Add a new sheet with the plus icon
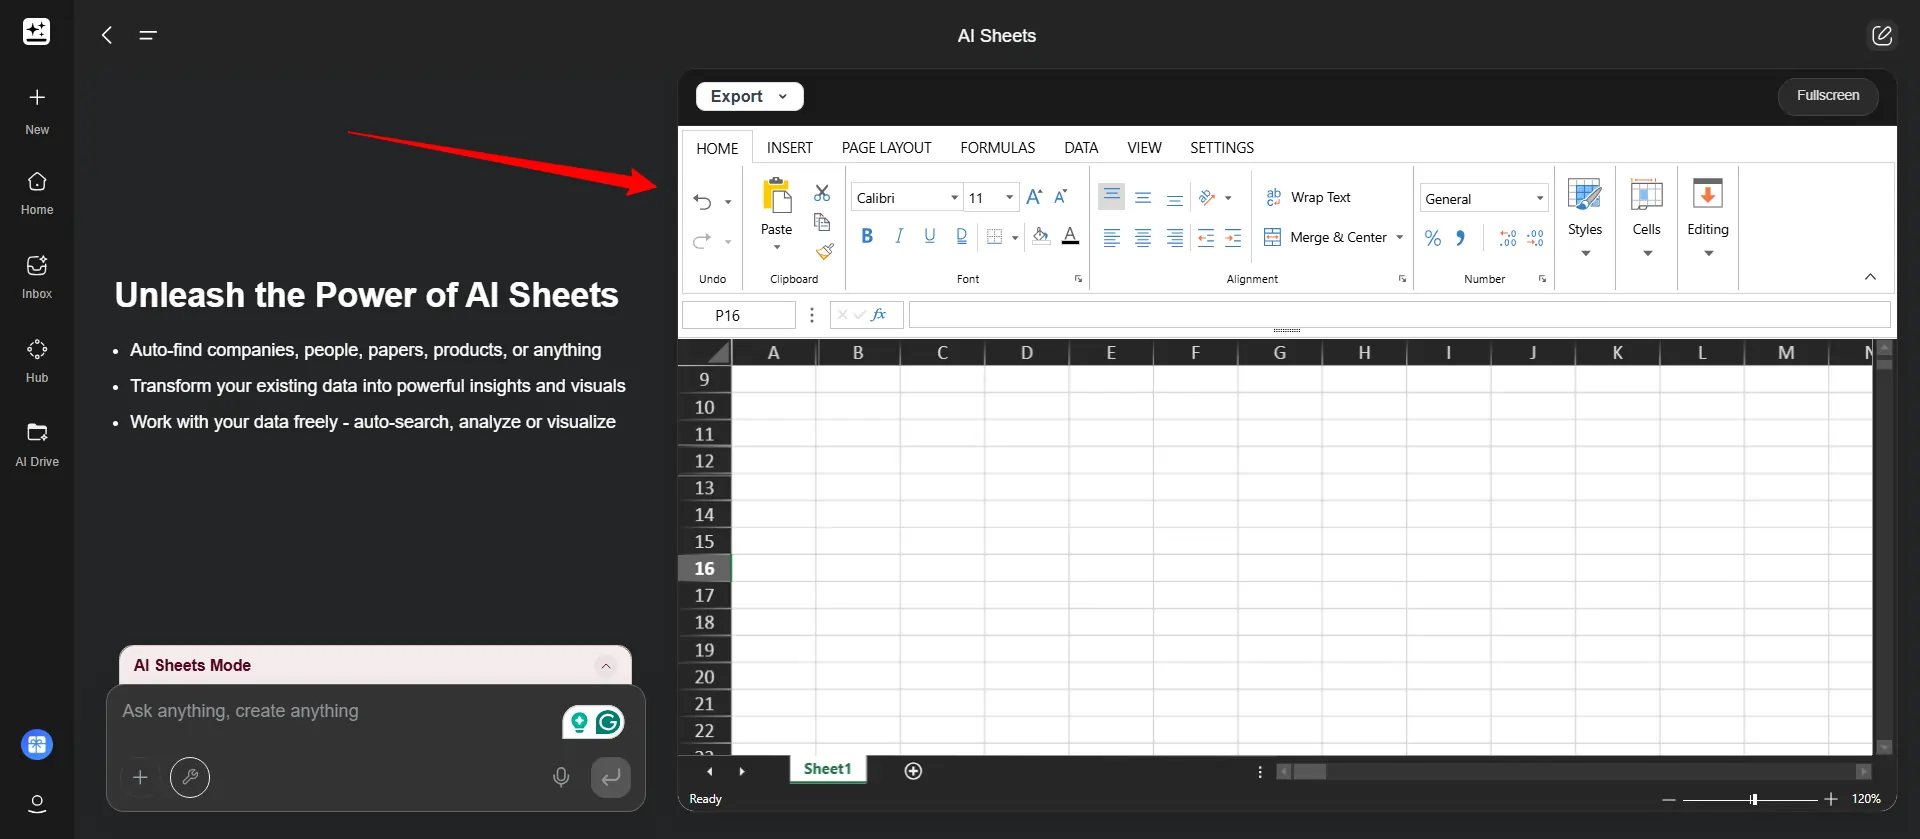 [x=913, y=770]
